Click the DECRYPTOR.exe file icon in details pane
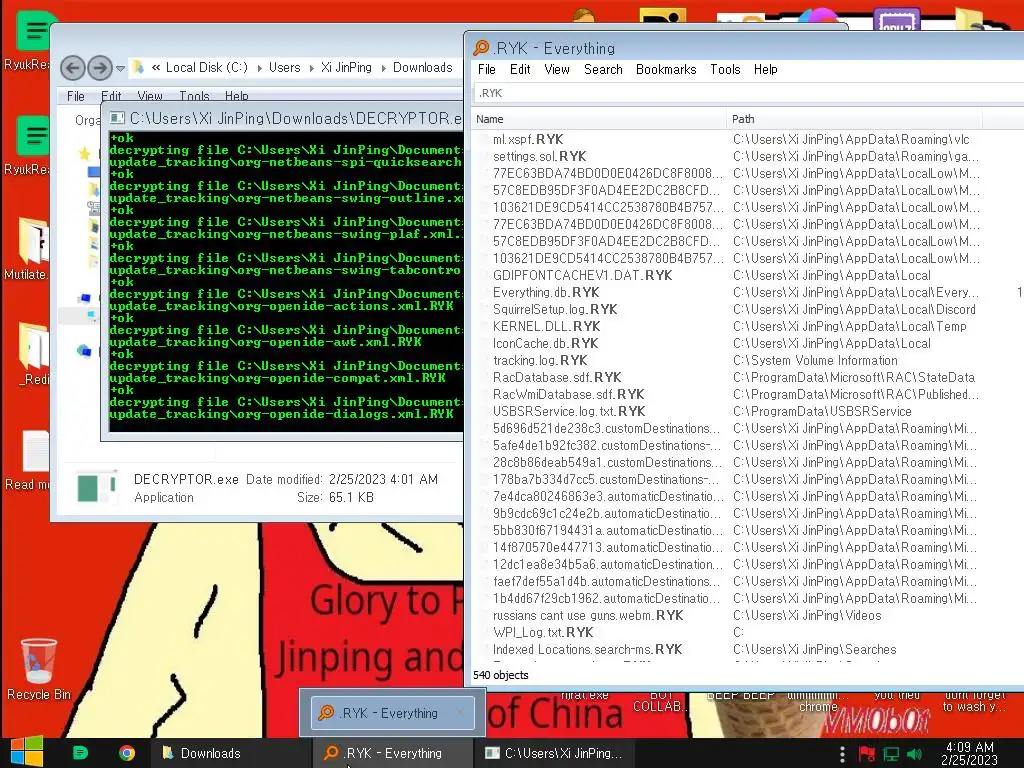 tap(97, 488)
